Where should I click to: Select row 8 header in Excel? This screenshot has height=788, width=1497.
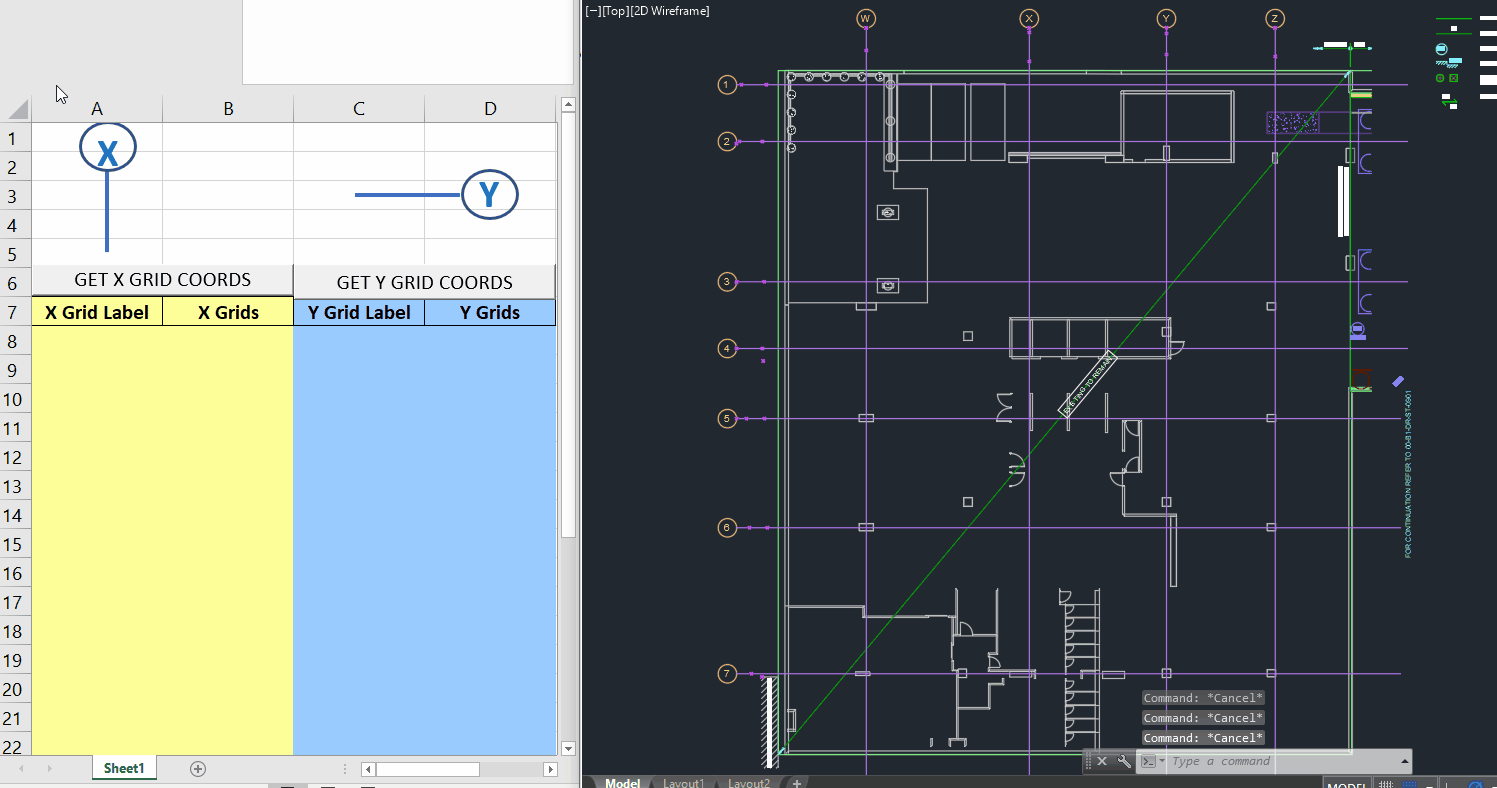(x=15, y=341)
